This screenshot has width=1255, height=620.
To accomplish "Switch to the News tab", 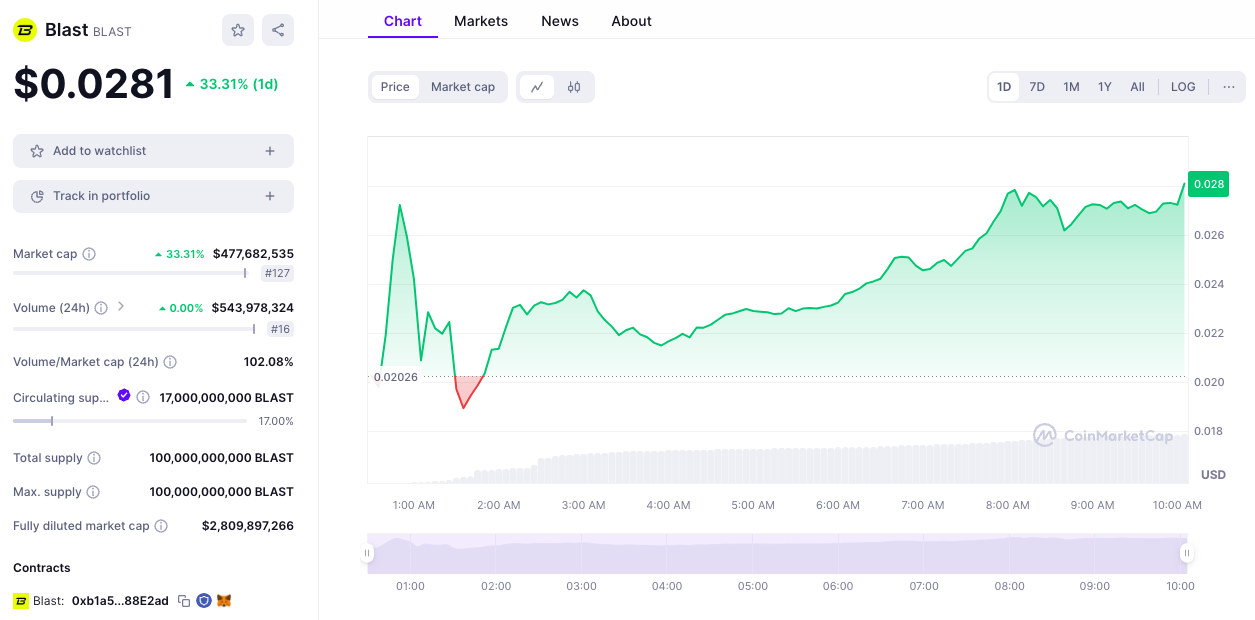I will pyautogui.click(x=560, y=21).
